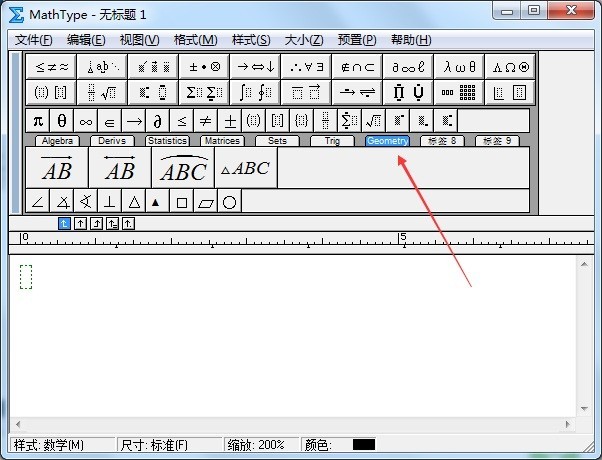Viewport: 602px width, 460px height.
Task: Click the black color swatch in status bar
Action: [x=364, y=444]
